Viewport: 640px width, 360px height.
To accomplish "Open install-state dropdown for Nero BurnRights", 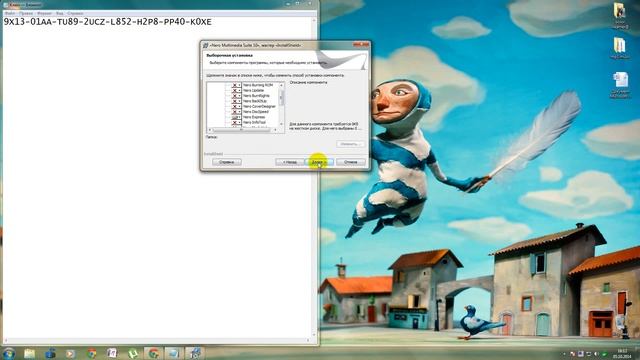I will pos(236,96).
